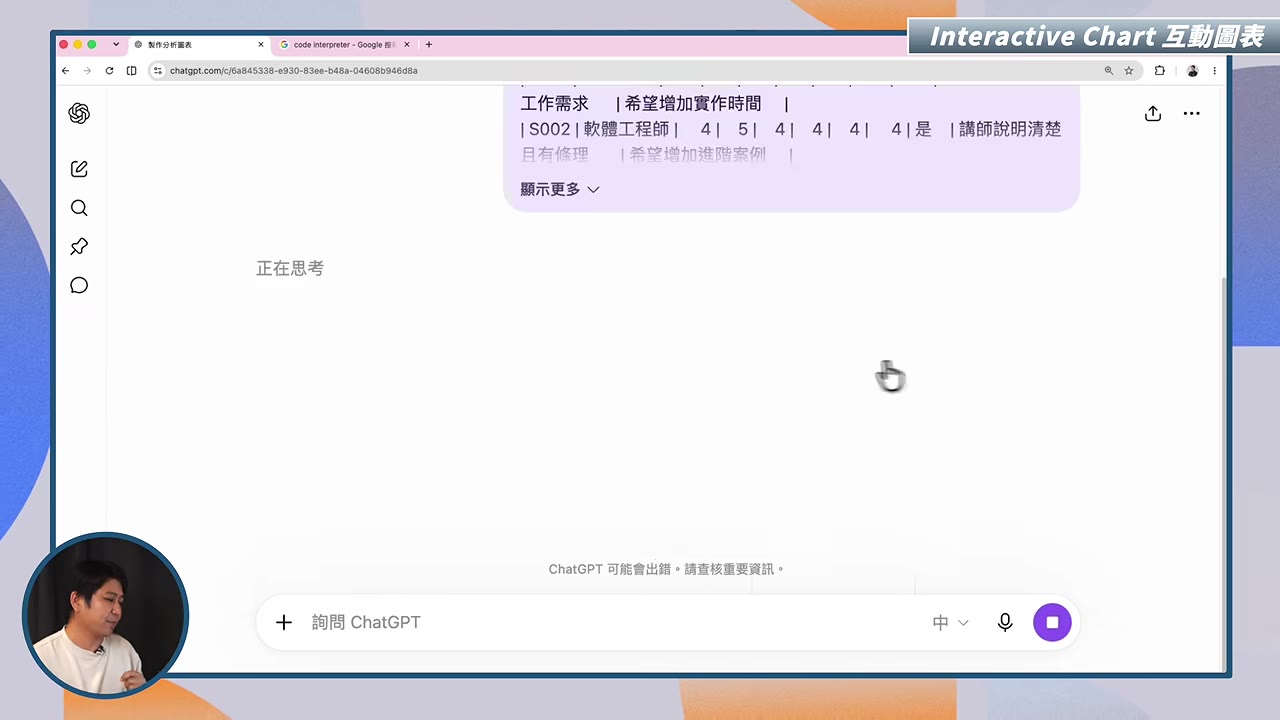This screenshot has width=1280, height=720.
Task: Open the Chrome three-dot menu
Action: pos(1214,71)
